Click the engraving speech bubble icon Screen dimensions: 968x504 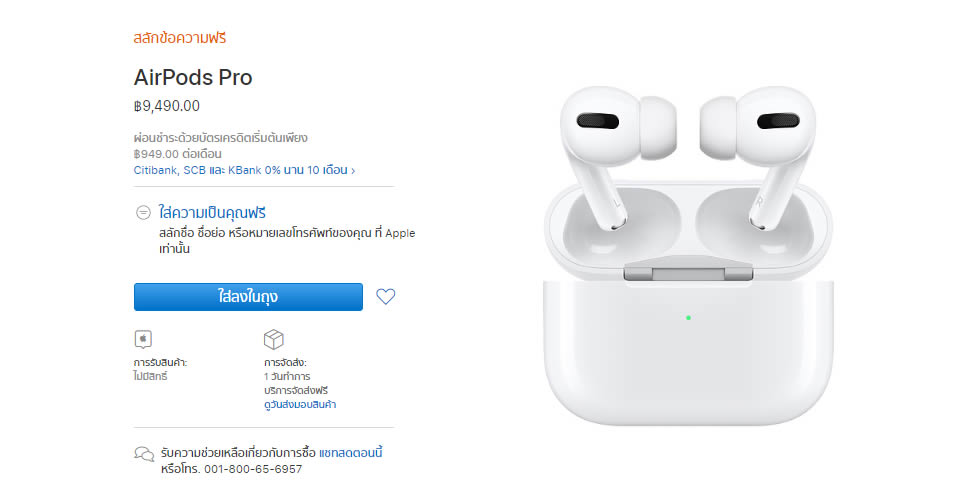[143, 212]
